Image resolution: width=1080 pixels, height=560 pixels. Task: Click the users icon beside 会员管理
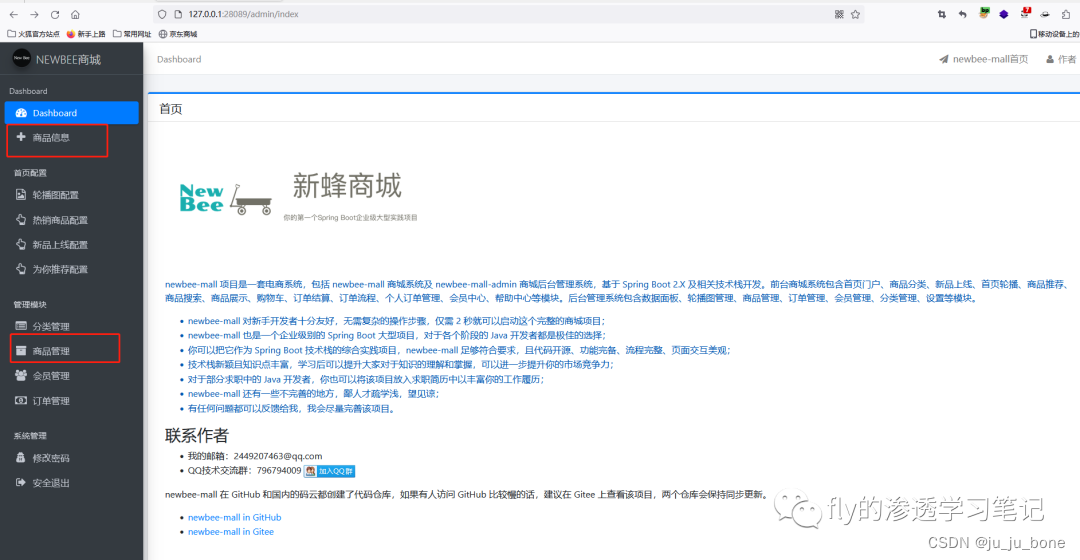[x=21, y=375]
